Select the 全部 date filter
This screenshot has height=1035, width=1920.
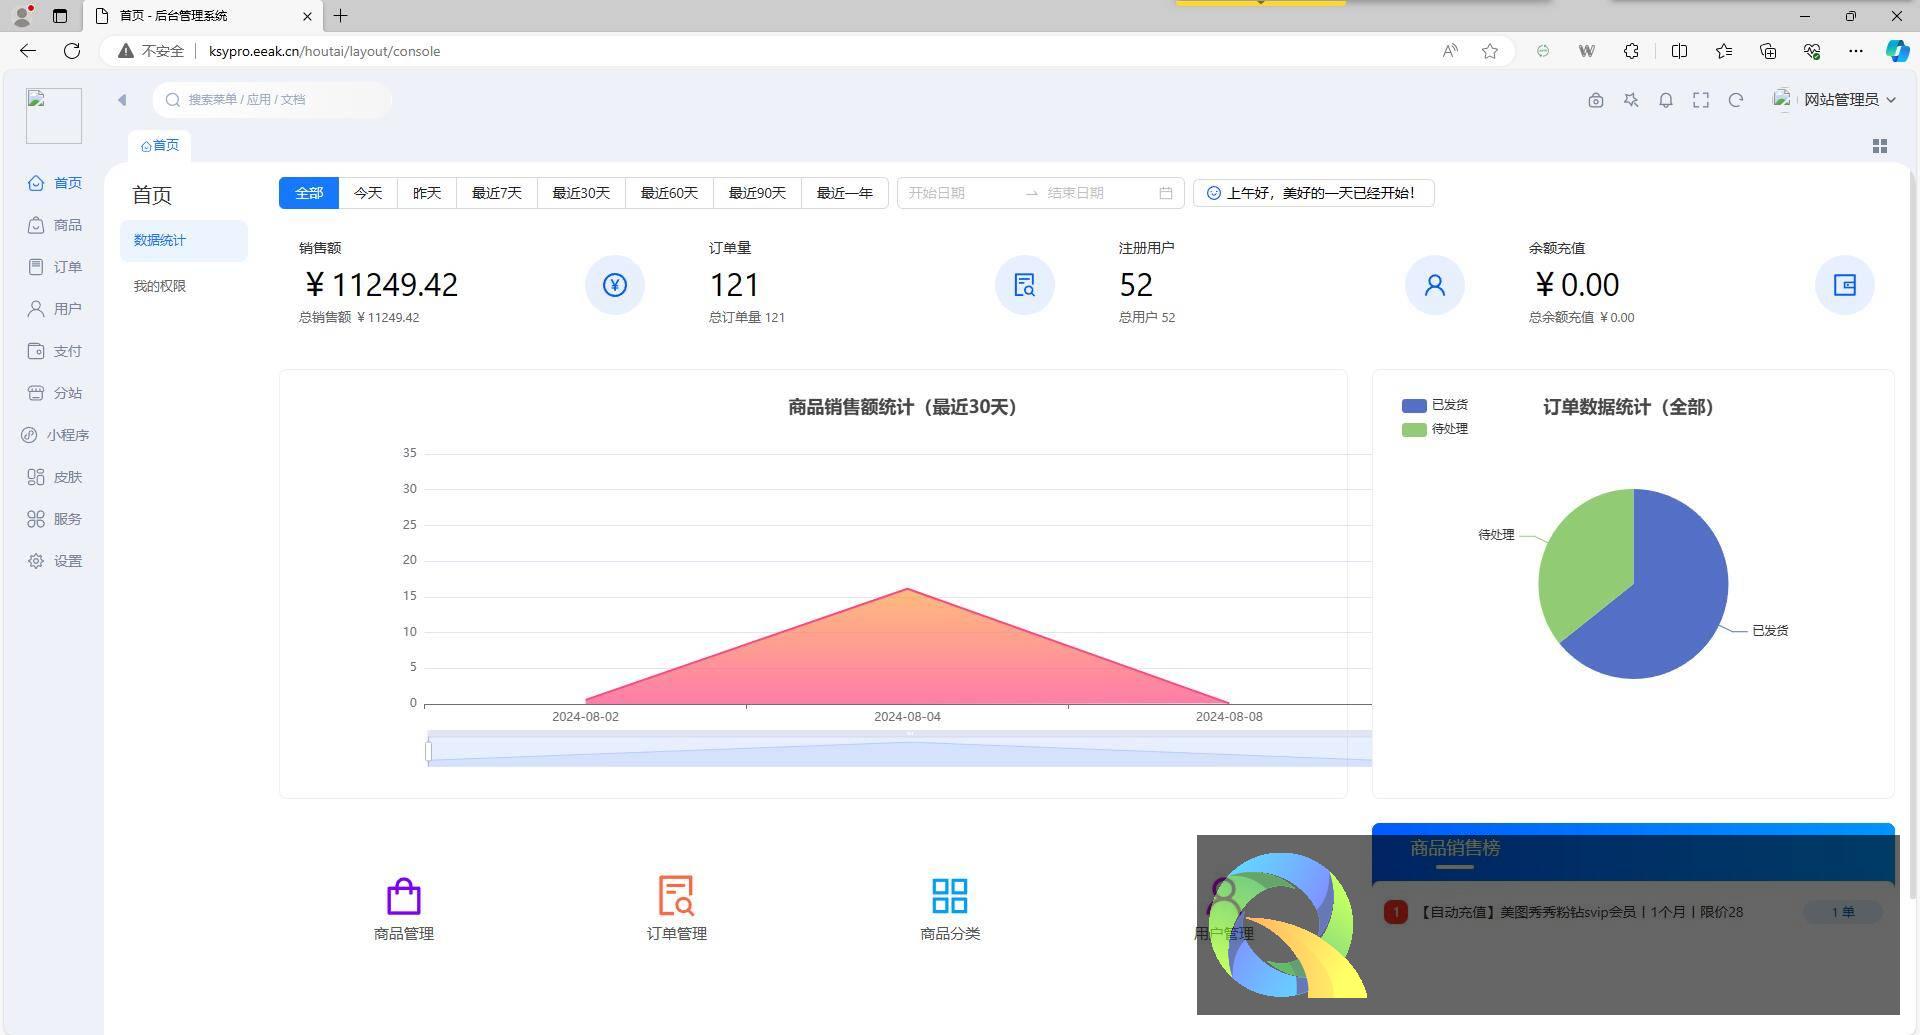coord(309,193)
